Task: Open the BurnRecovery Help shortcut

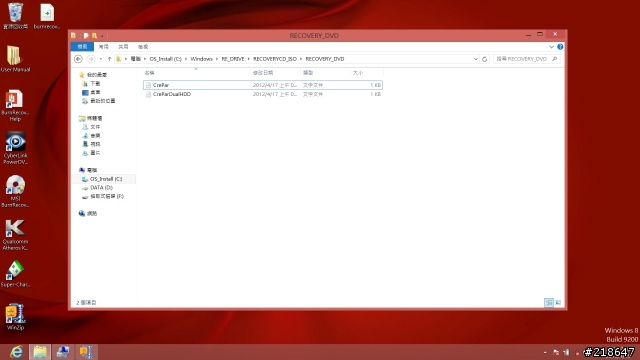Action: pos(15,106)
